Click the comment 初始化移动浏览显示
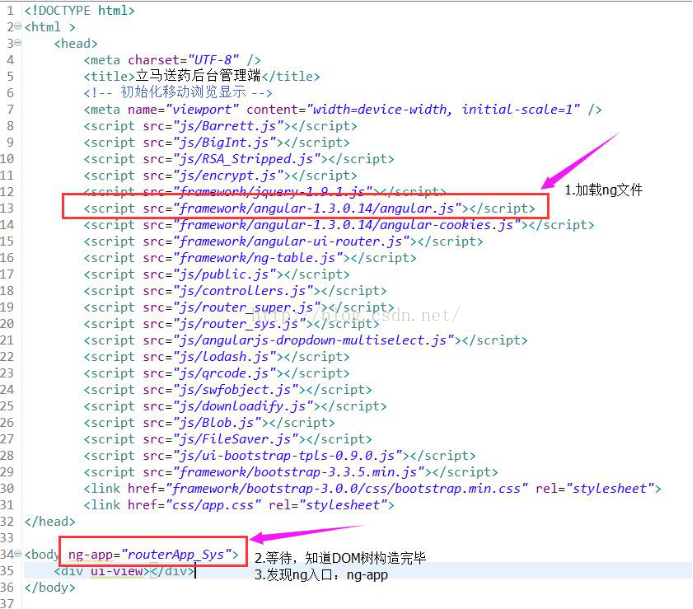Screen dimensions: 693x609 pyautogui.click(x=183, y=92)
